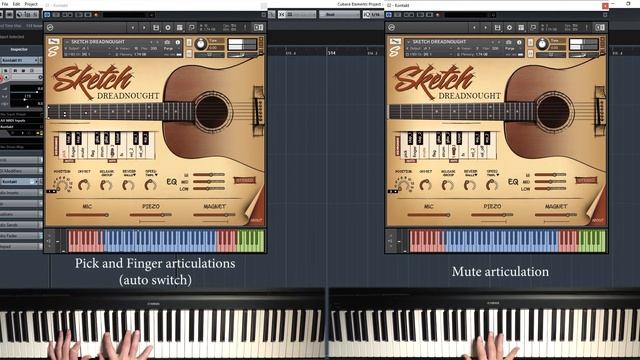Click the Tune knob in Kontakt 01 header

click(x=200, y=44)
